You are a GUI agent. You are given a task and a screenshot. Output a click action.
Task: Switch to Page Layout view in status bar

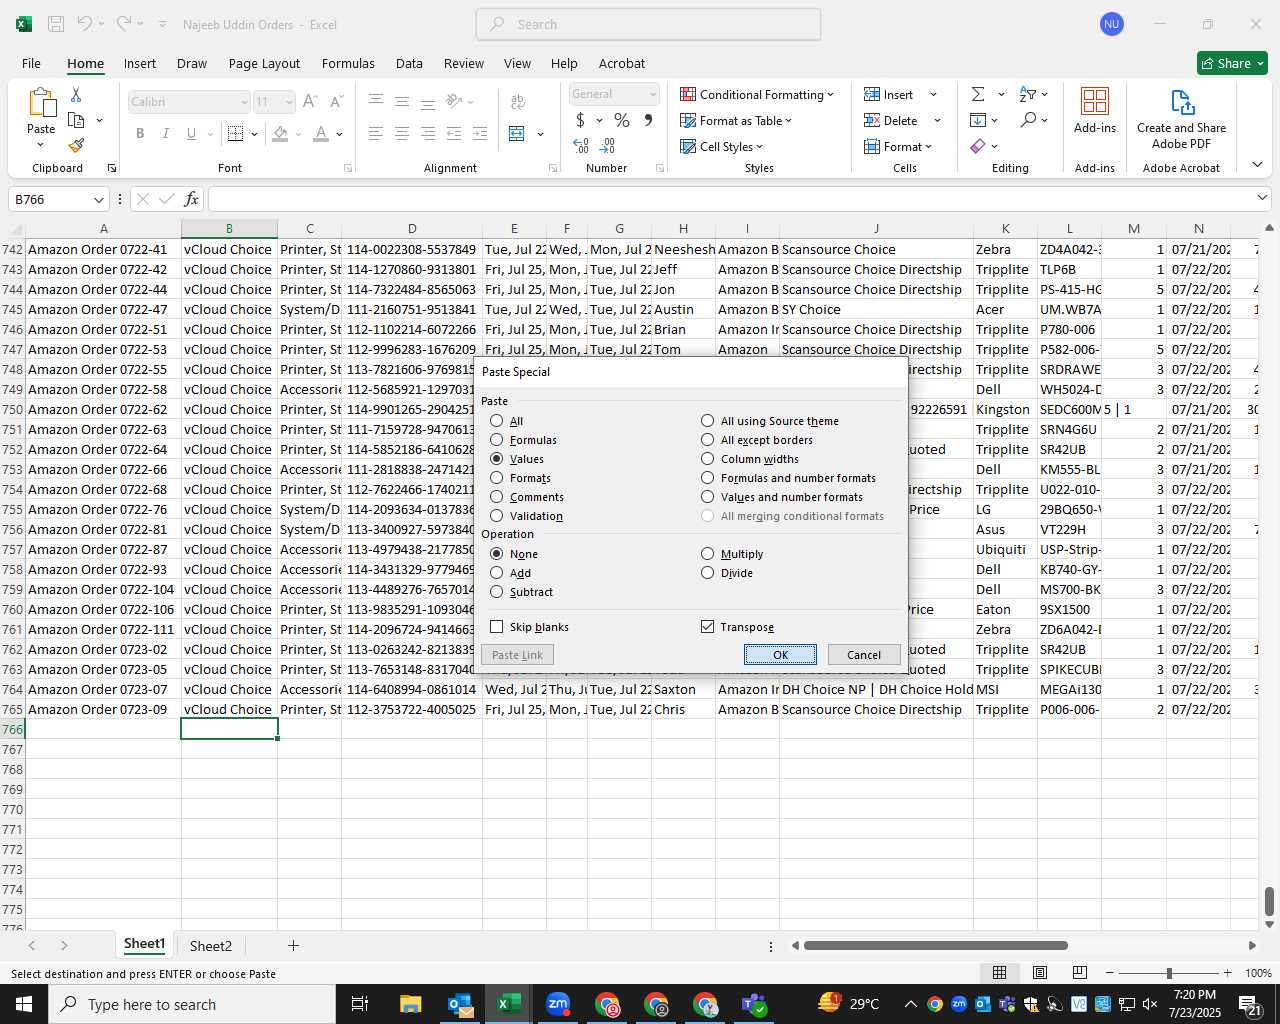coord(1040,973)
